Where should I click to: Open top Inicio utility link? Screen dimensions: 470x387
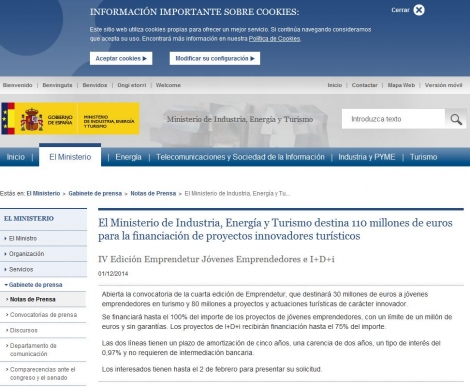(x=335, y=85)
